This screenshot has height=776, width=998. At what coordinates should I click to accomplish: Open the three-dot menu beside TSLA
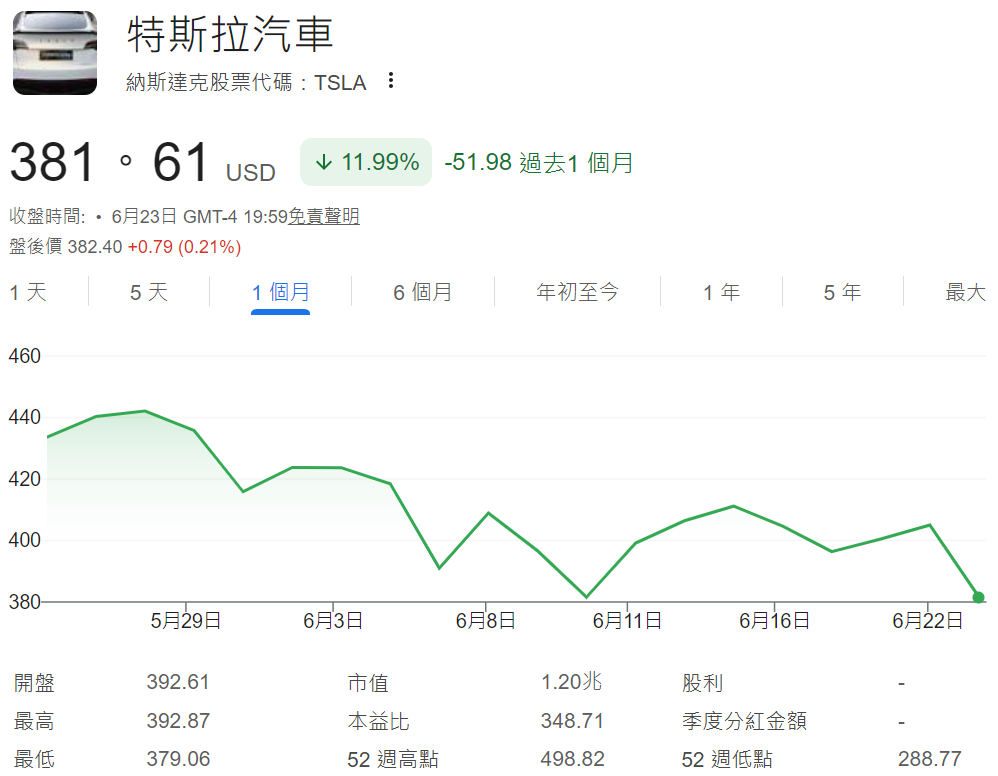[x=391, y=80]
